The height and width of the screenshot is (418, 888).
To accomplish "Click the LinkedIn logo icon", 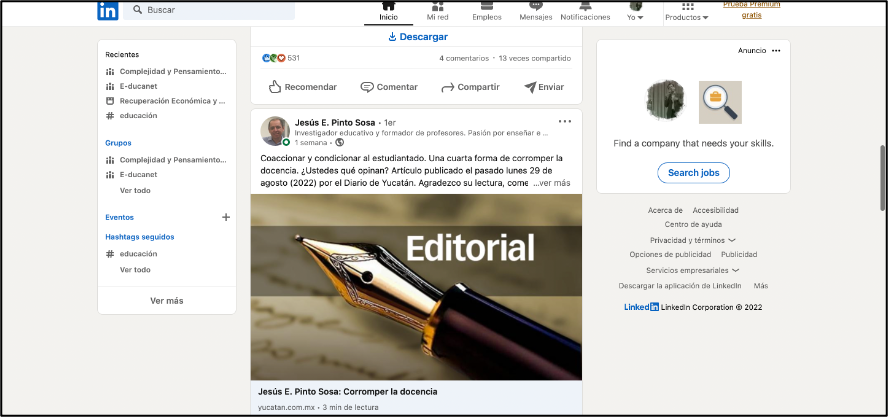I will point(107,10).
